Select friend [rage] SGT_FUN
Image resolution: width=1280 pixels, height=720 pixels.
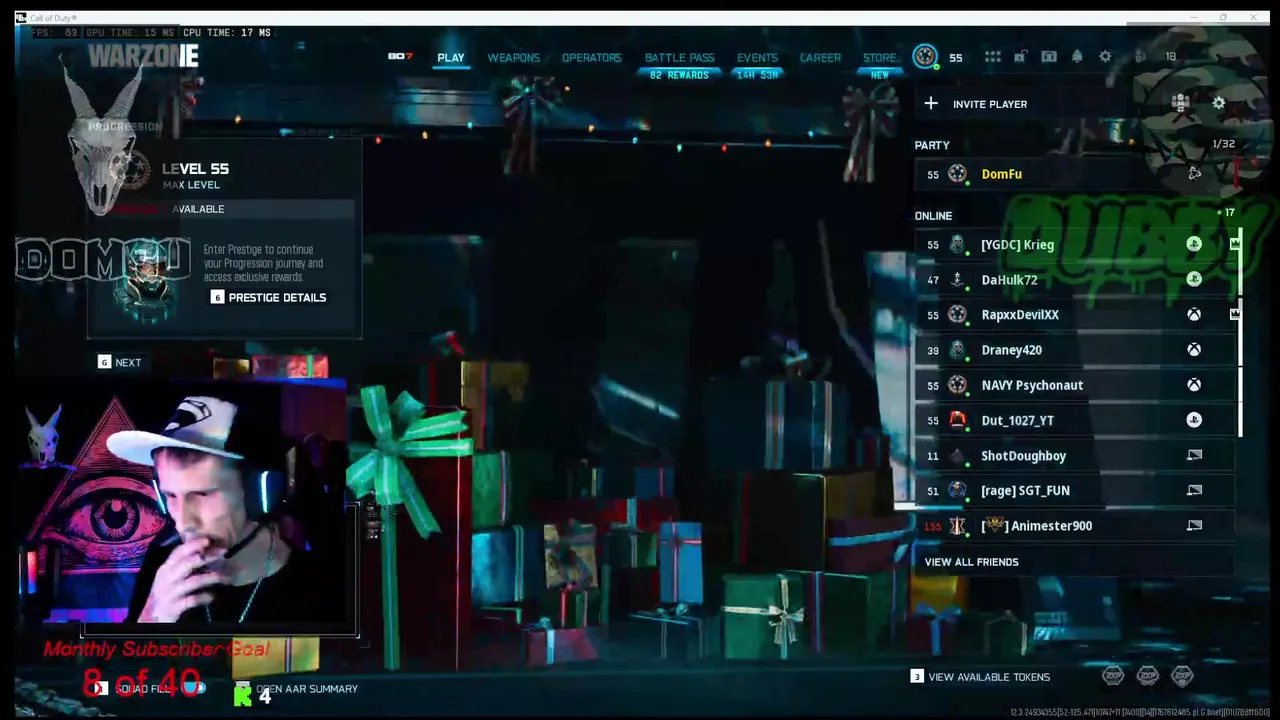point(1075,491)
